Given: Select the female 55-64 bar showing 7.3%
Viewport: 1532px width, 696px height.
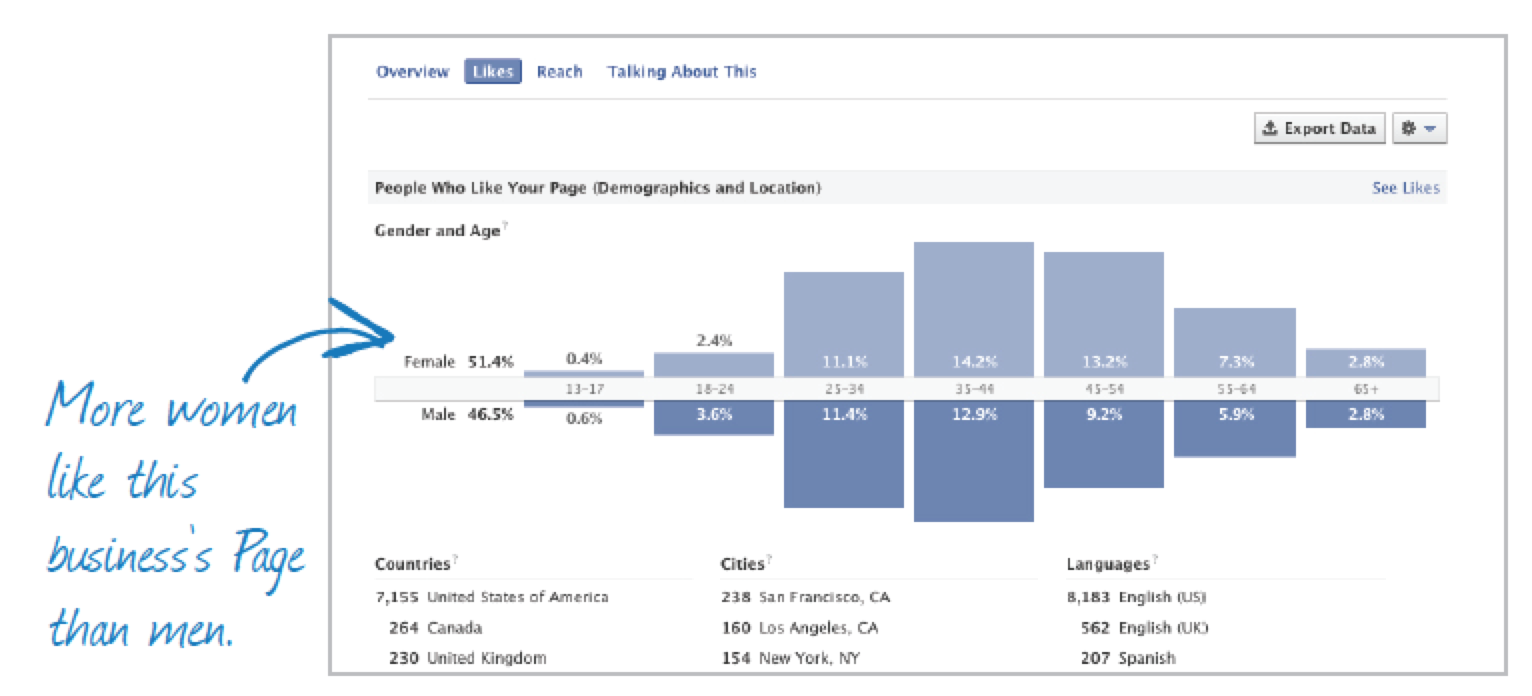Looking at the screenshot, I should tap(1235, 342).
